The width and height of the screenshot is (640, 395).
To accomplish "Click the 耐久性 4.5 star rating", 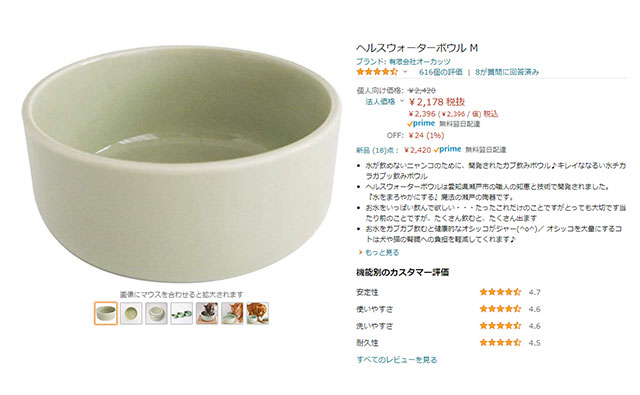I will [500, 343].
